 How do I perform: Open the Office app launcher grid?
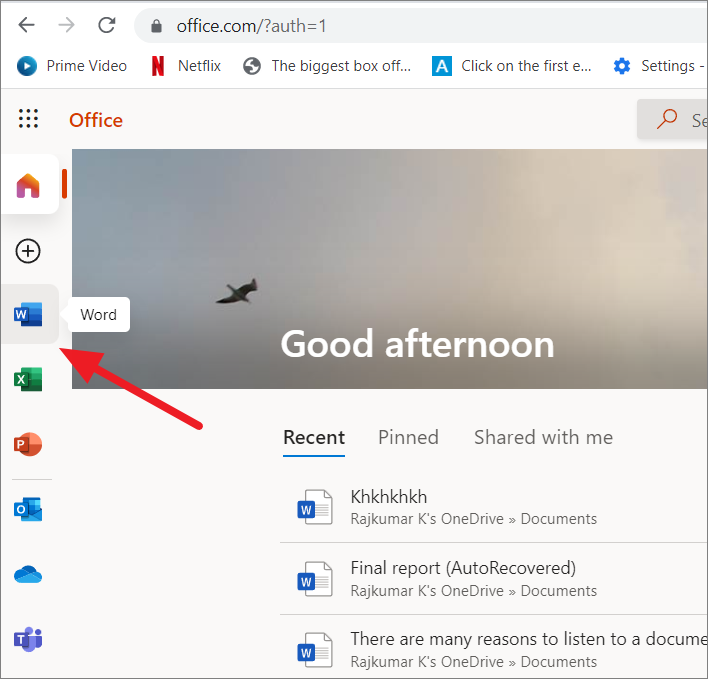28,119
